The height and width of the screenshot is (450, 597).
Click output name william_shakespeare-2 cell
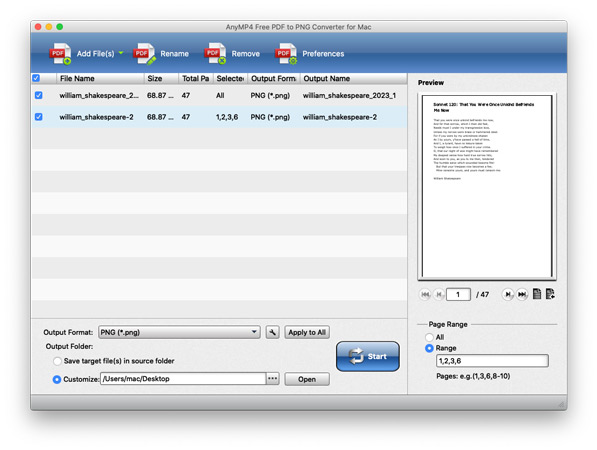340,117
